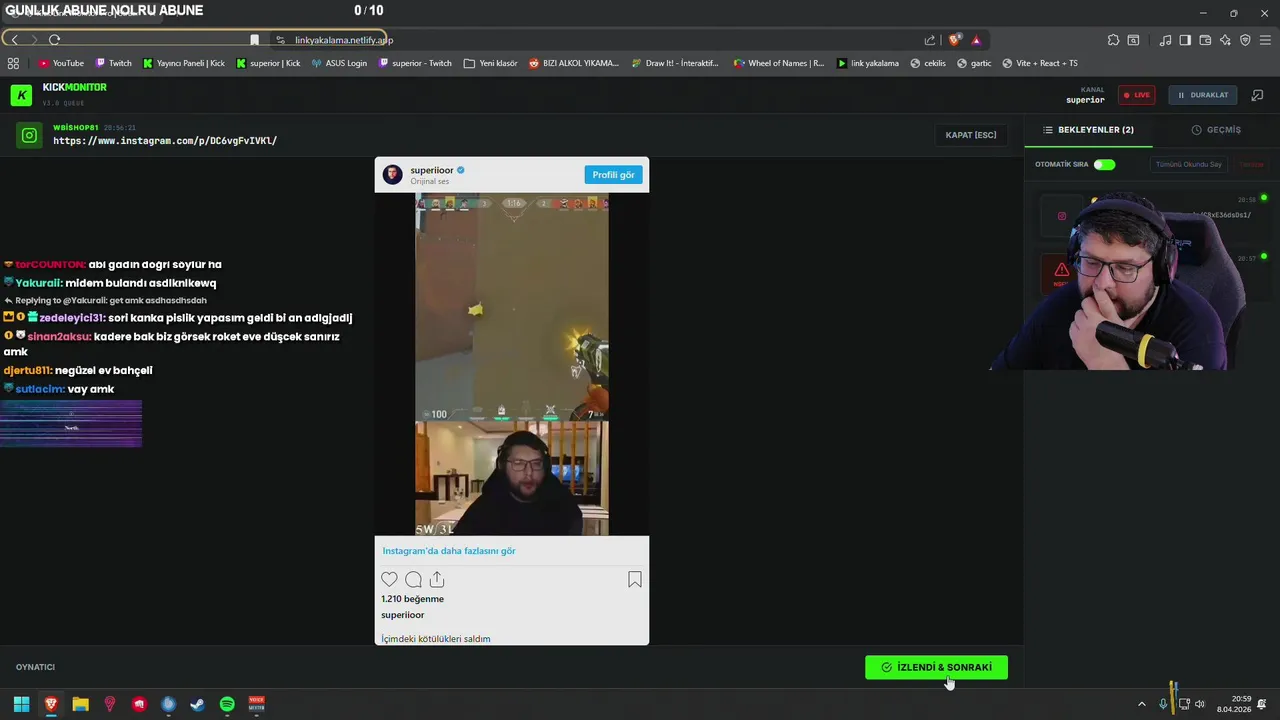Click the browser forward arrow
The image size is (1280, 720).
pos(33,40)
